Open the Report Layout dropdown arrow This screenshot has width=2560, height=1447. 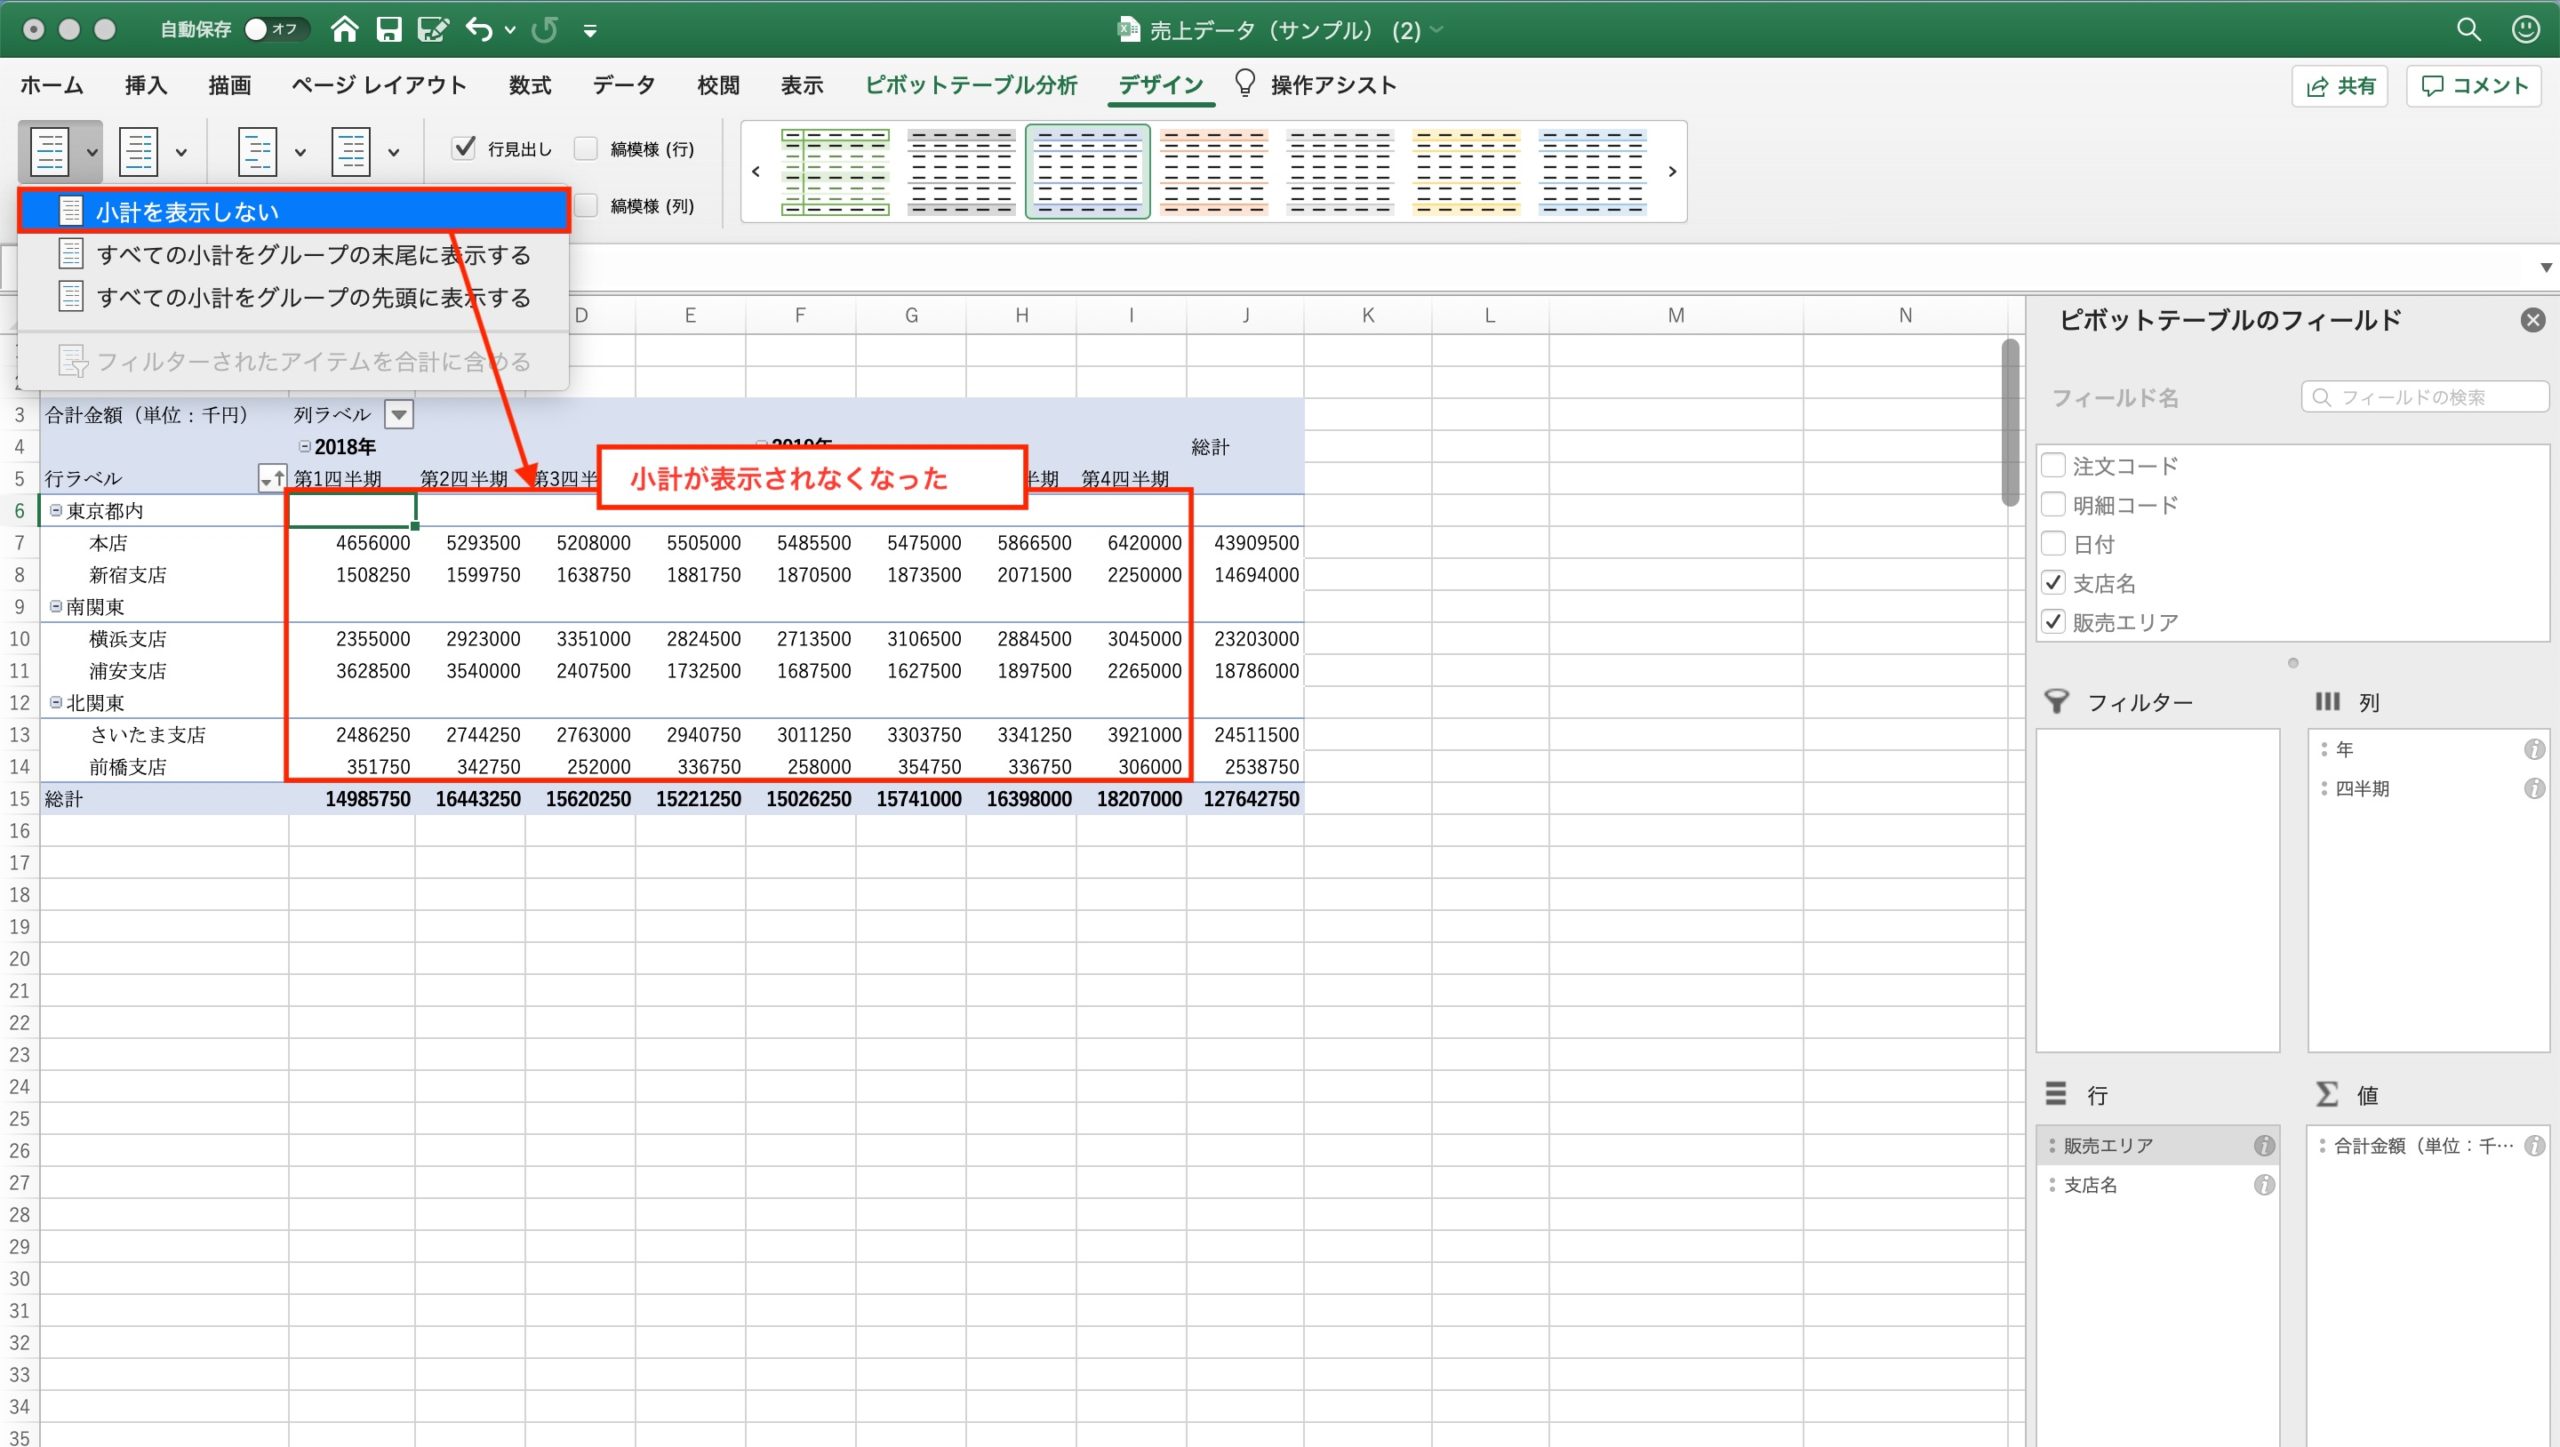tap(300, 153)
